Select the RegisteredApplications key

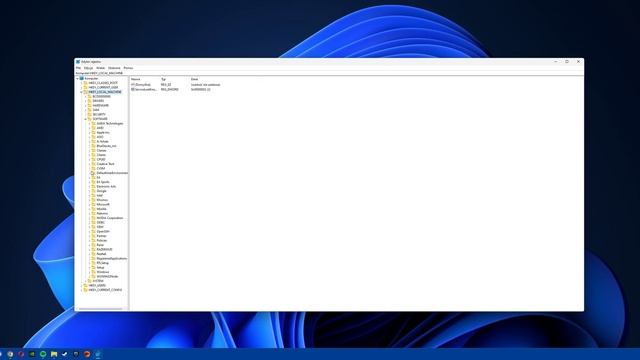(x=112, y=258)
